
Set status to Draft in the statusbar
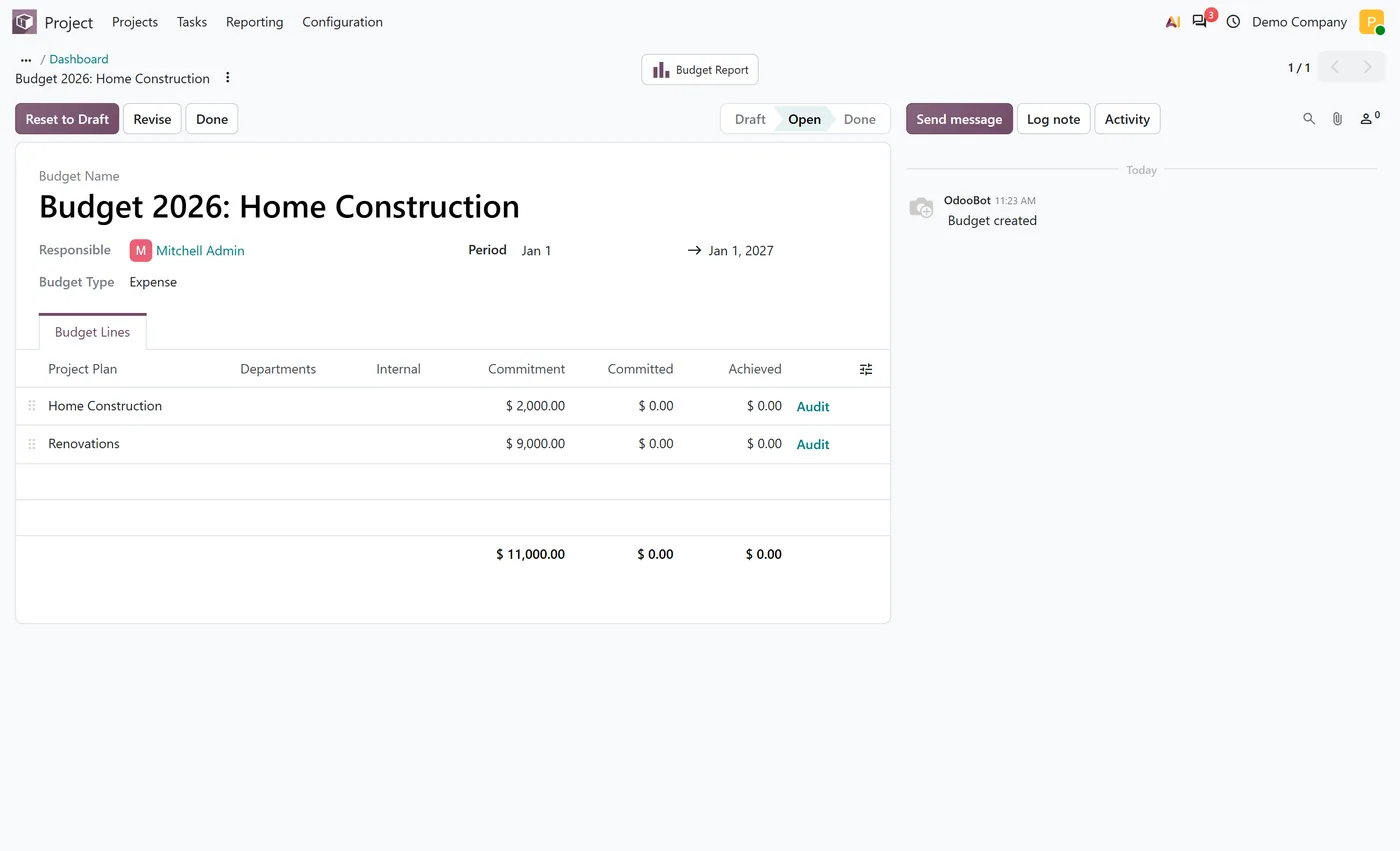[749, 119]
